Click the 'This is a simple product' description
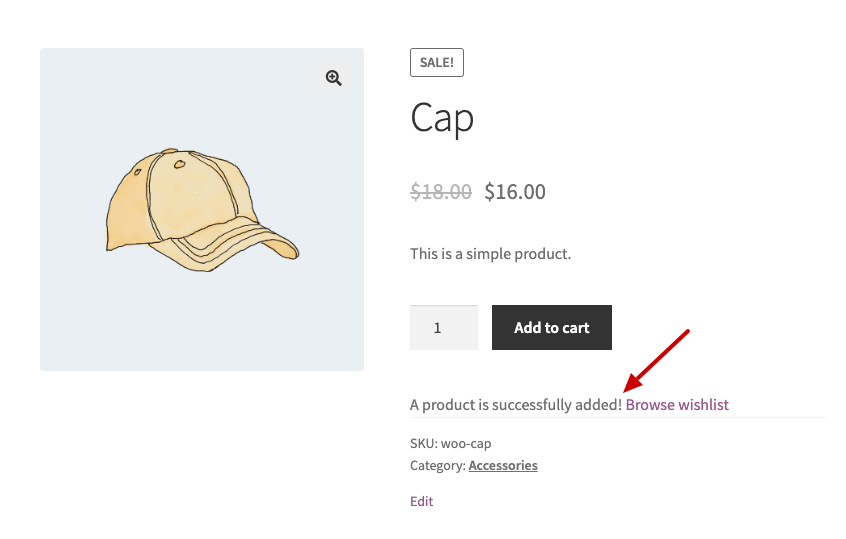The image size is (846, 539). 490,254
